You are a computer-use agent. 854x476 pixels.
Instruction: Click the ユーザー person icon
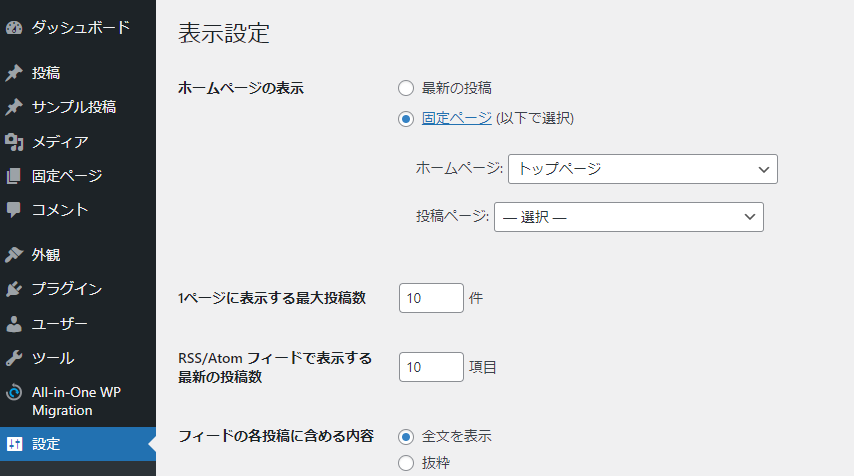14,324
